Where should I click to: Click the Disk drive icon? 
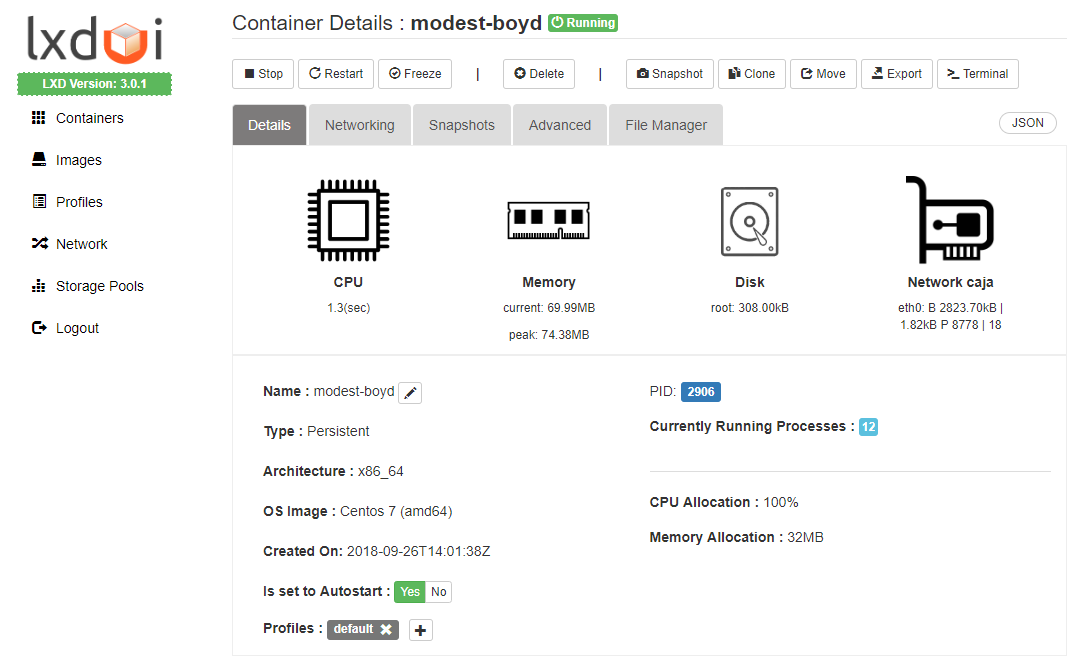pos(749,221)
